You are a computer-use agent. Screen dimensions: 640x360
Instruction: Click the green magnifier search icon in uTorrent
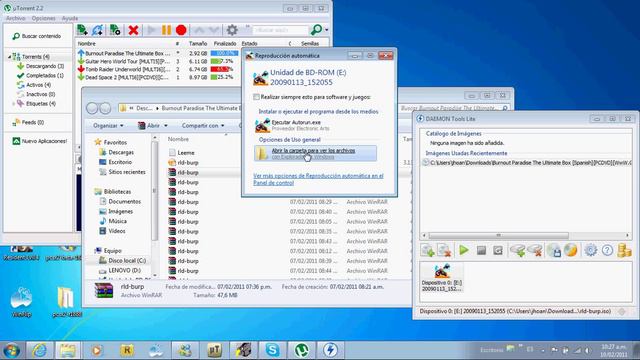point(316,29)
